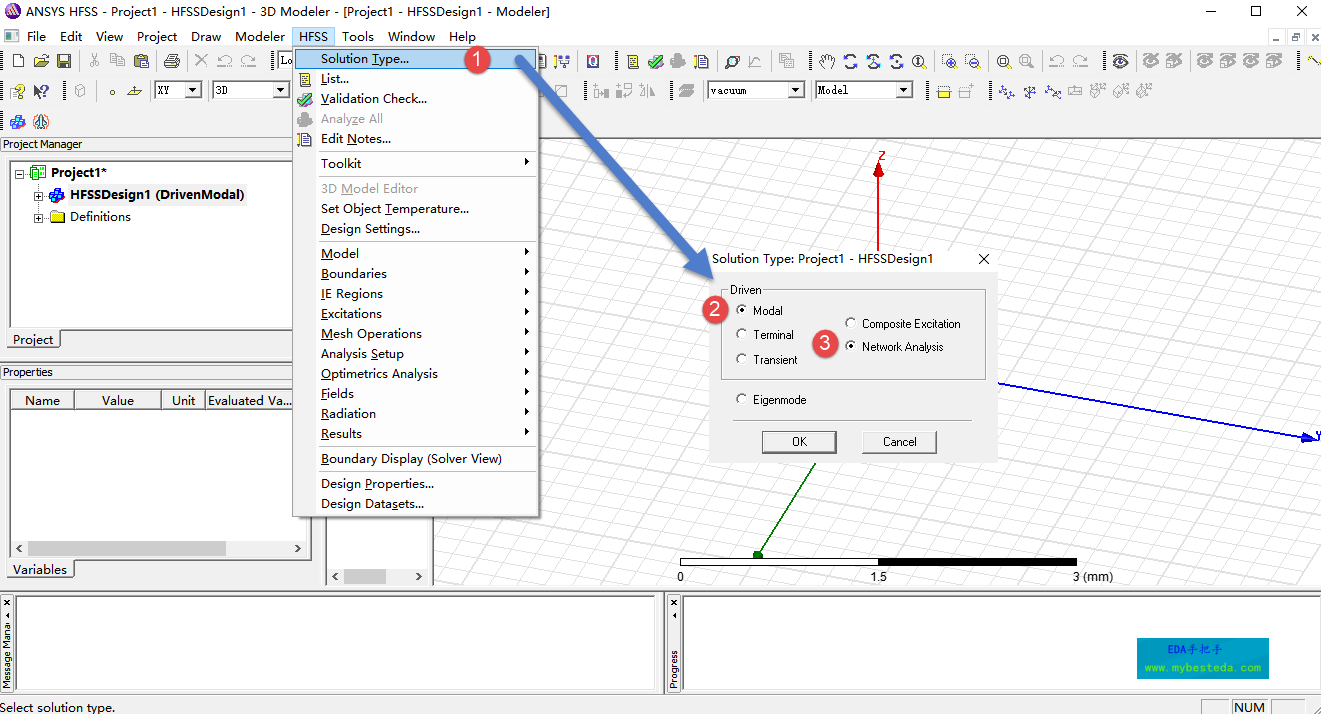Open the vacuum material dropdown

point(796,90)
